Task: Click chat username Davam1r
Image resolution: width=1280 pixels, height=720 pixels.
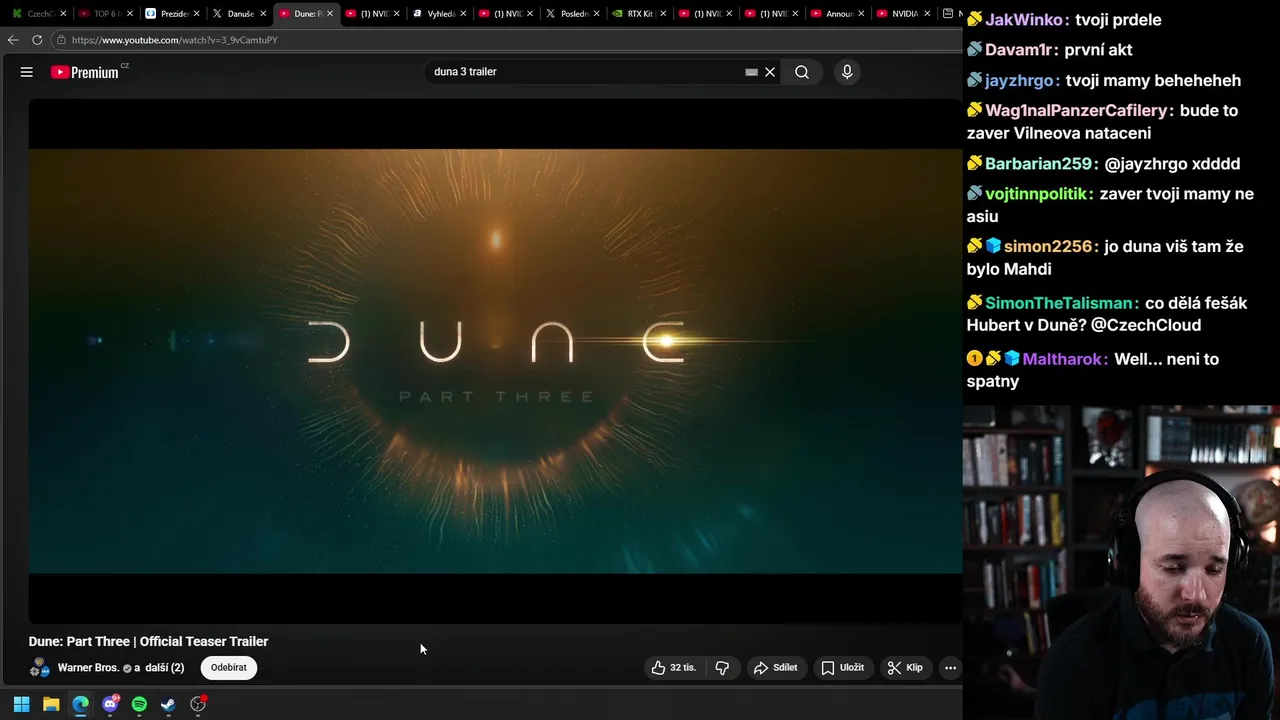Action: (x=1019, y=50)
